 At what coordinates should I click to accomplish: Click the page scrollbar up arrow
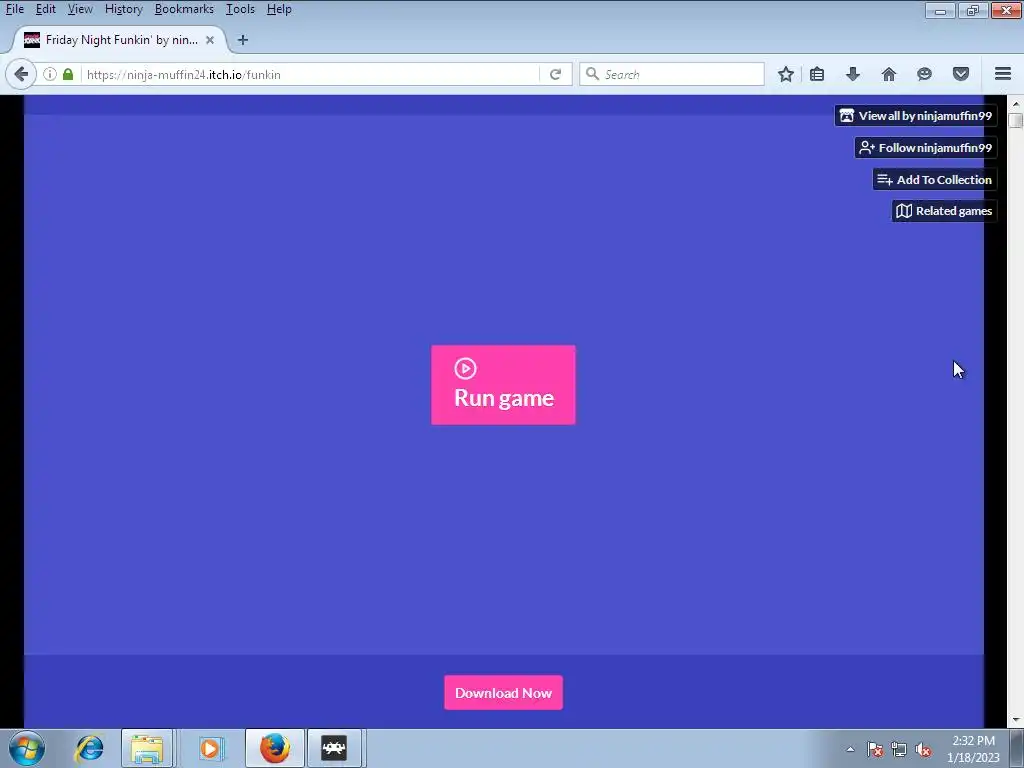(1016, 103)
